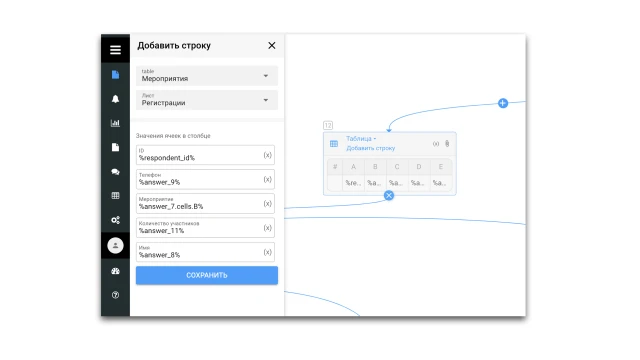The image size is (640, 360).
Task: Close the Добавить строку panel
Action: [272, 46]
